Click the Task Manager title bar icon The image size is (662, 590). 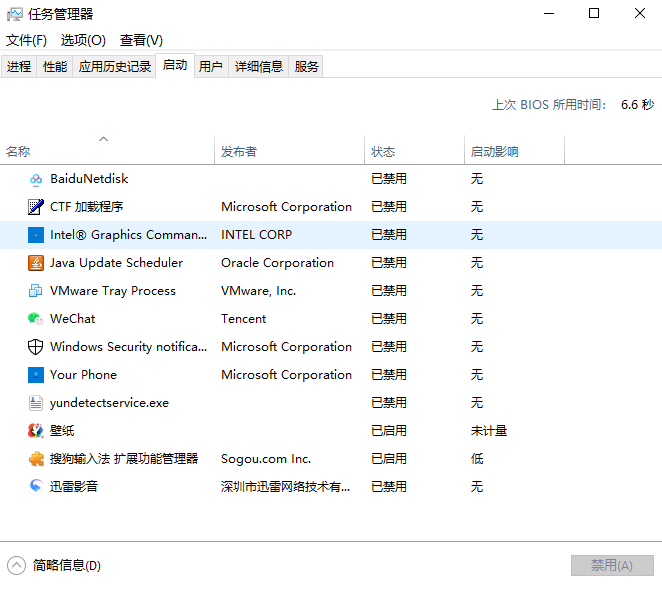15,14
